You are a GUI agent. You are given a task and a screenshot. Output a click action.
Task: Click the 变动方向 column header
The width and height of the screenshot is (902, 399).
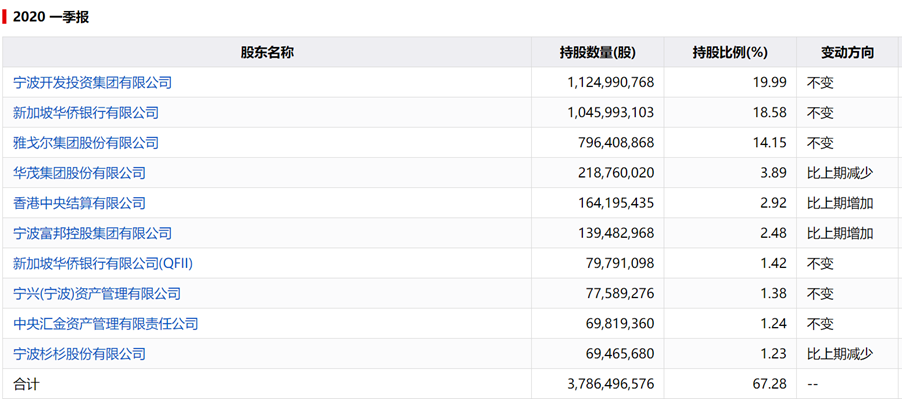pyautogui.click(x=847, y=52)
